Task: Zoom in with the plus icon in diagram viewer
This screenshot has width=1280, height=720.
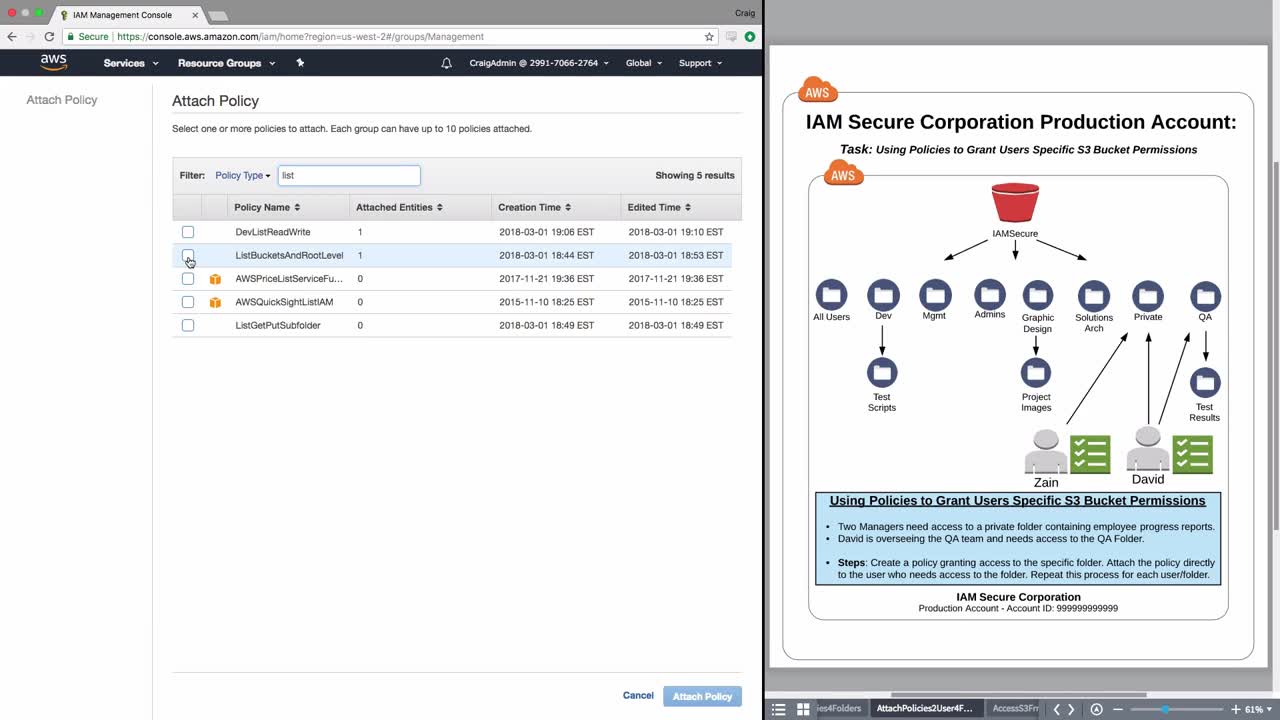Action: pos(1236,709)
